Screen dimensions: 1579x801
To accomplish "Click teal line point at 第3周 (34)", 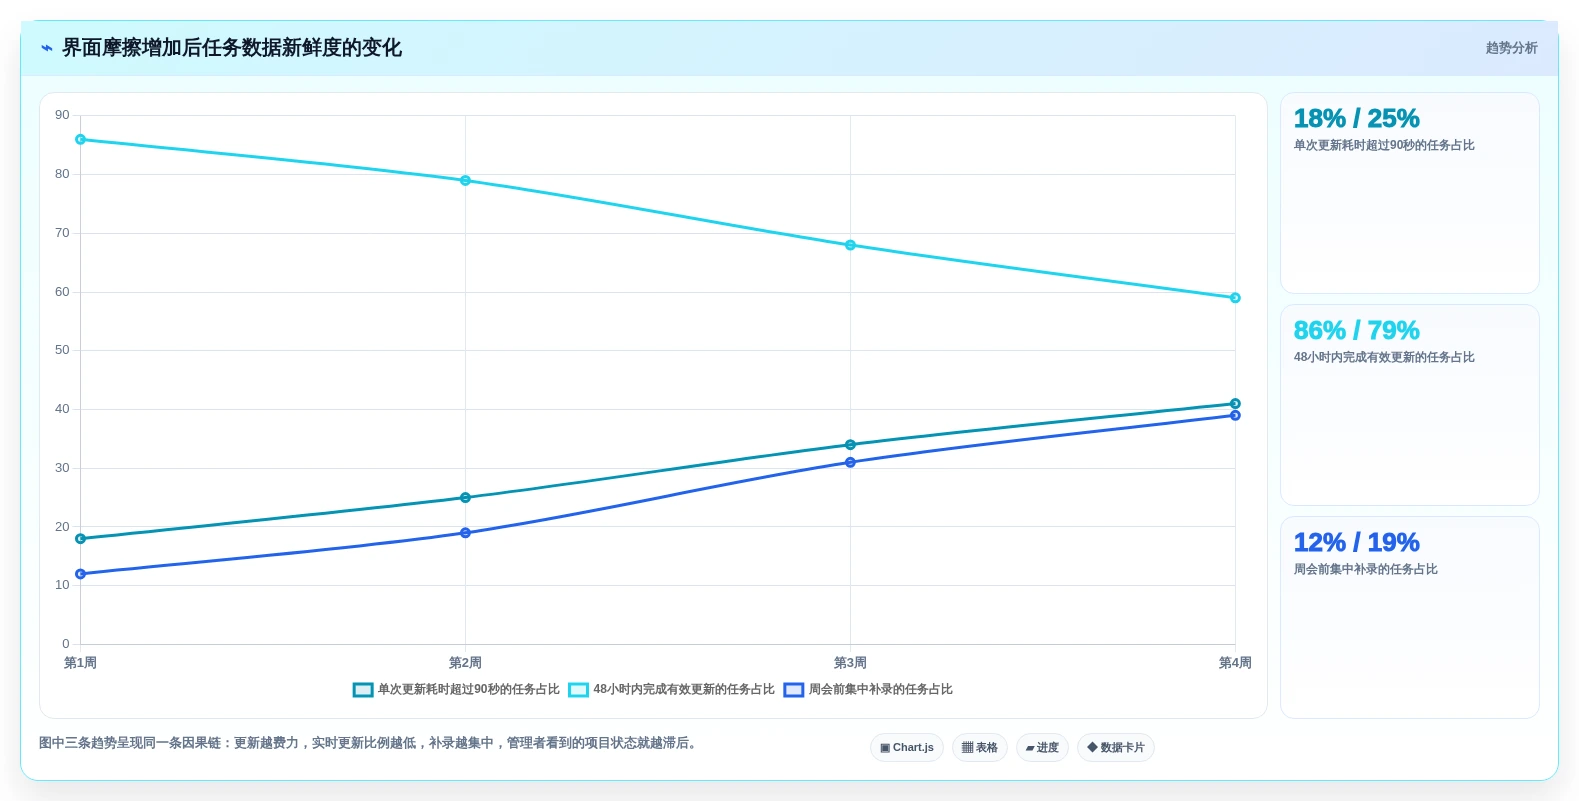I will pos(850,445).
